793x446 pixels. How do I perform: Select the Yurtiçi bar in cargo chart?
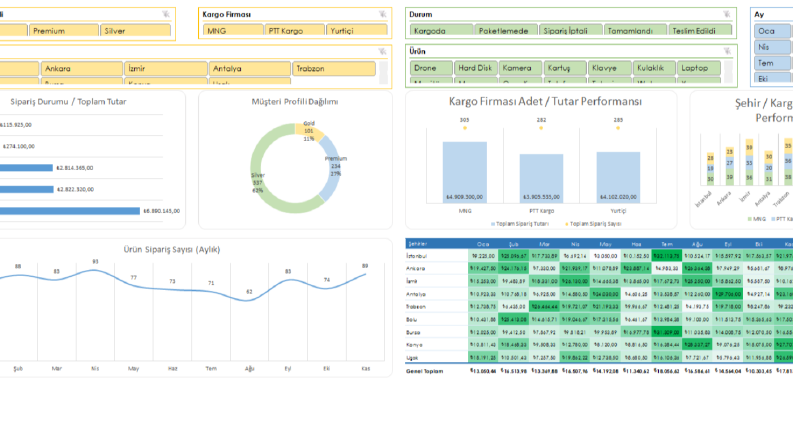[x=618, y=177]
